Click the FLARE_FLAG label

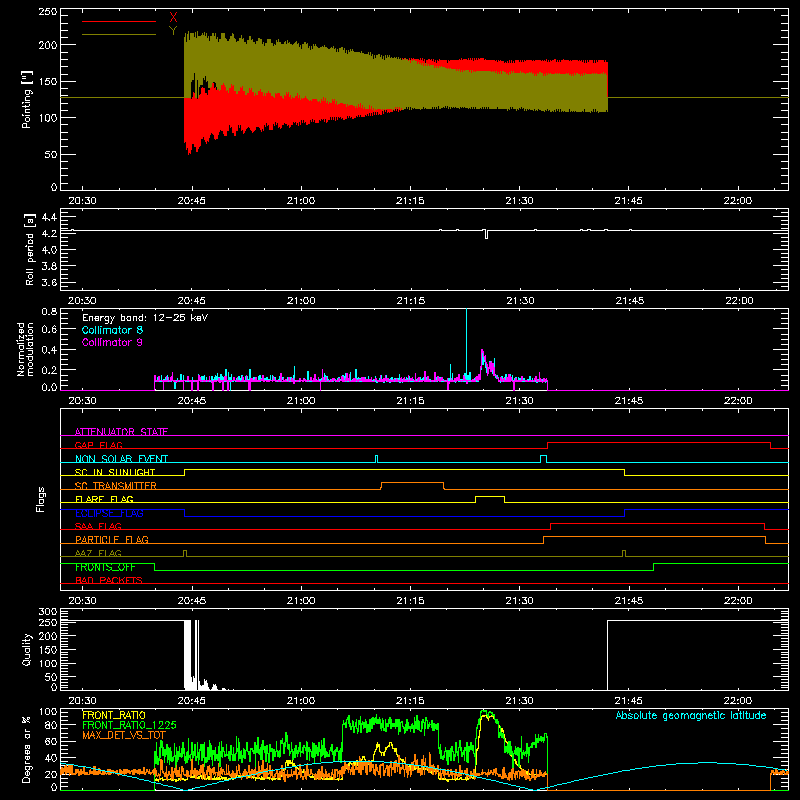[104, 499]
